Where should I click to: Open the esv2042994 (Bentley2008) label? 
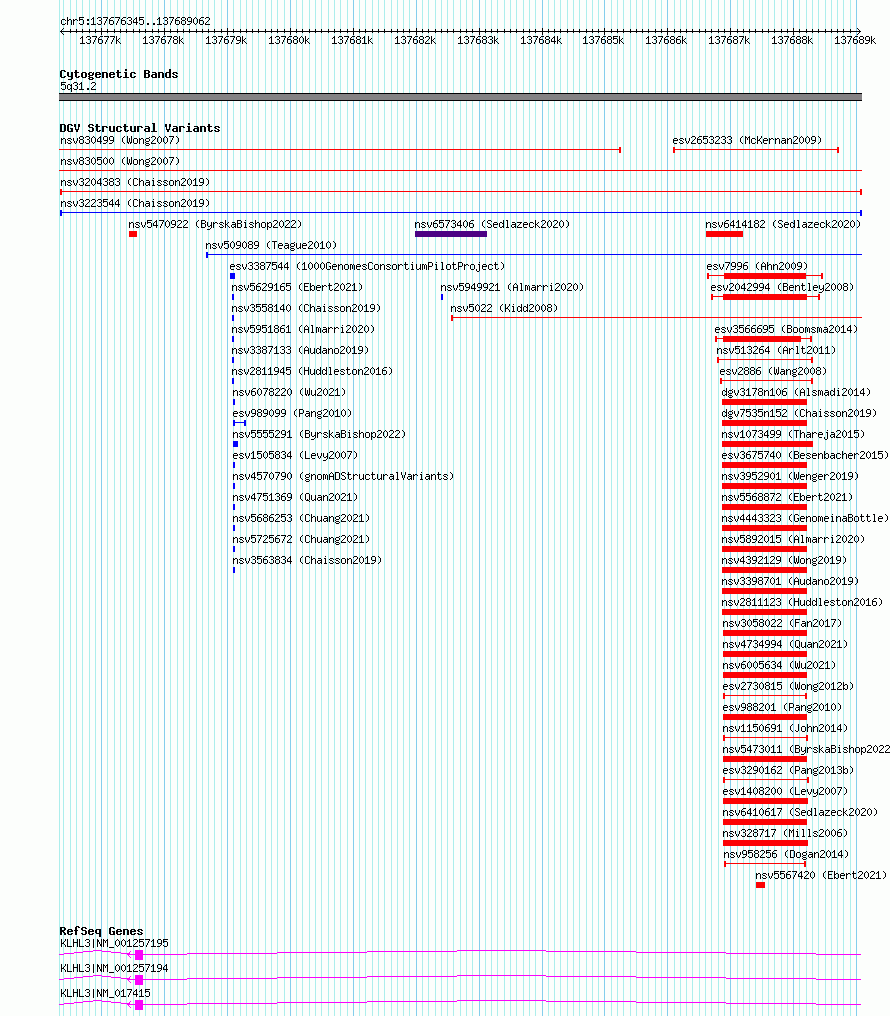click(x=782, y=287)
